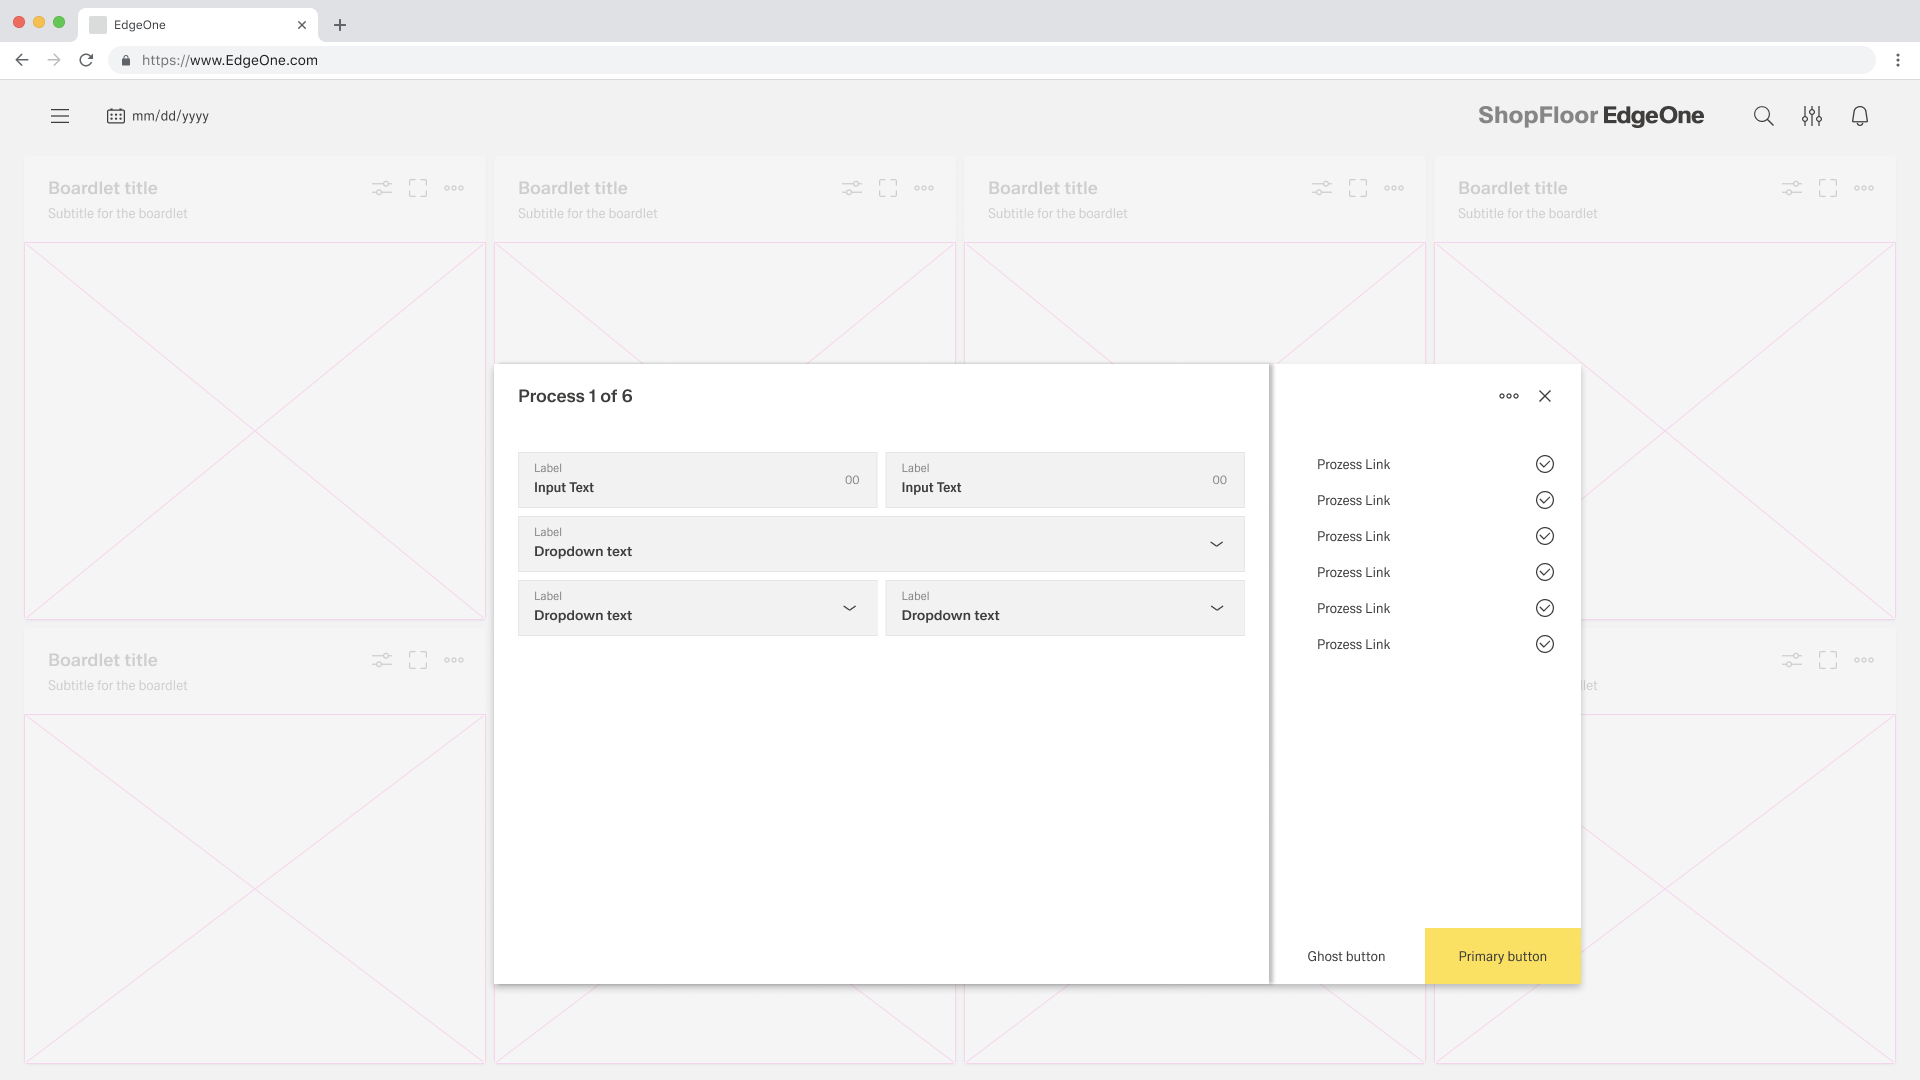Open the bottom-left Dropdown text chevron
This screenshot has width=1920, height=1080.
pyautogui.click(x=849, y=608)
